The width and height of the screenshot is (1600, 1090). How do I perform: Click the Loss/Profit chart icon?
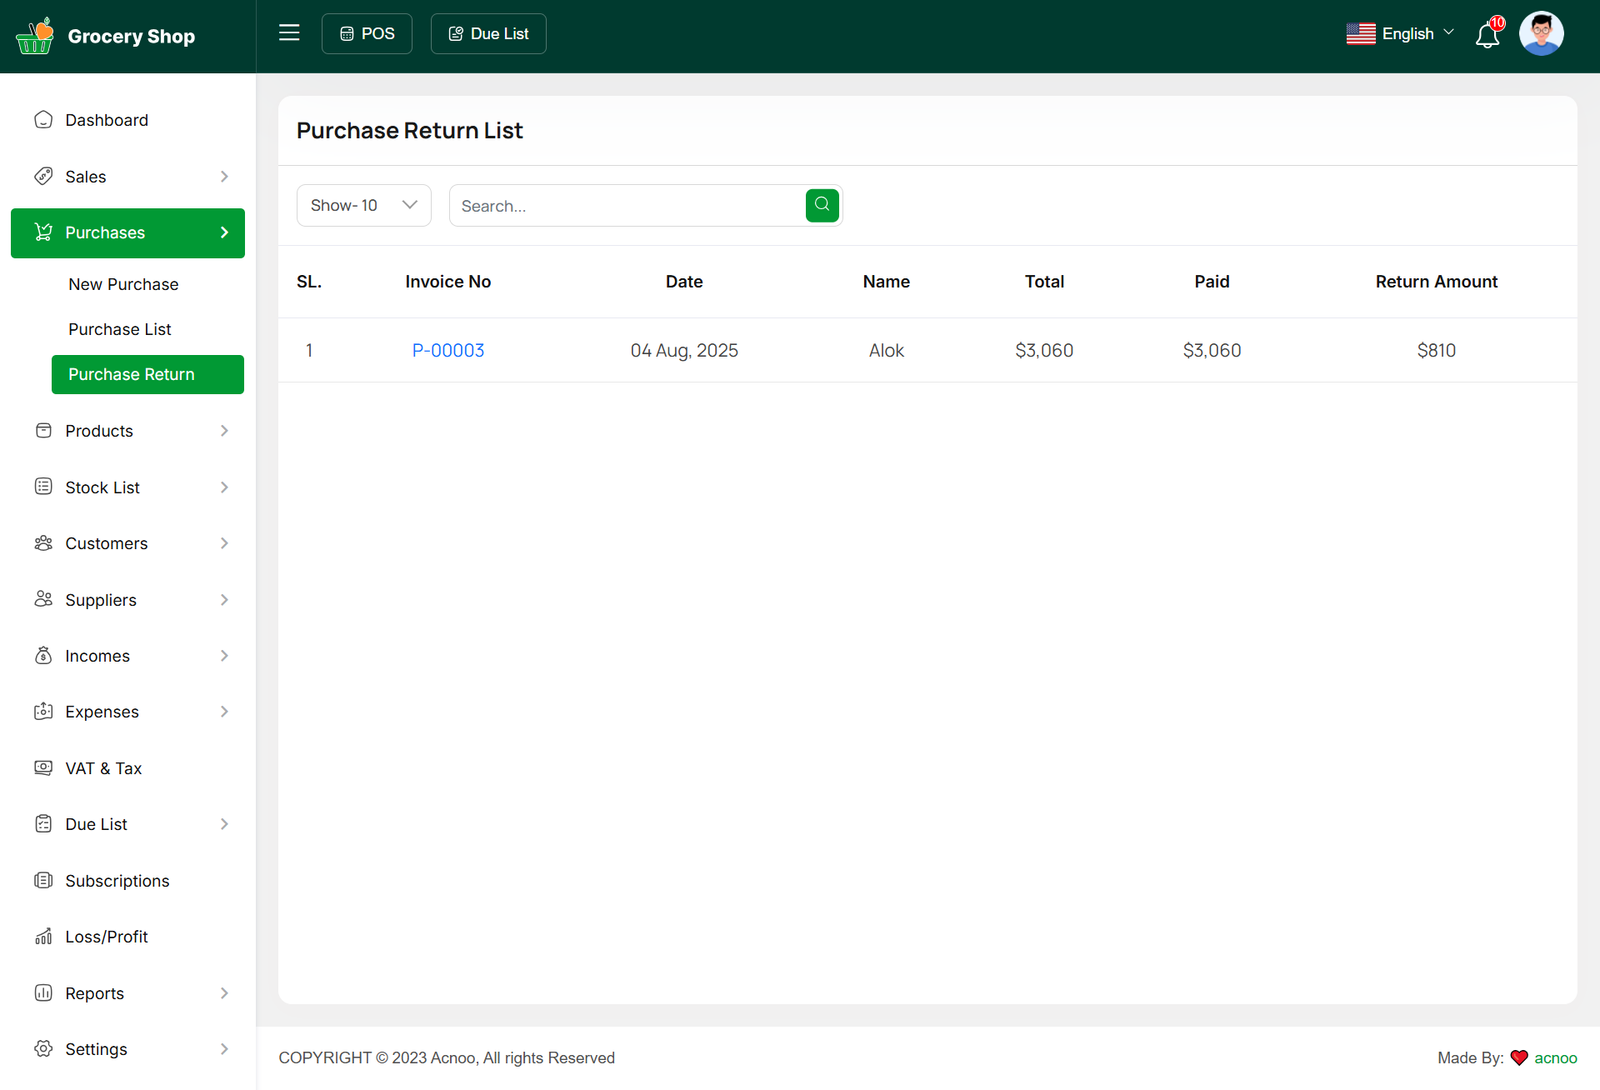click(43, 937)
